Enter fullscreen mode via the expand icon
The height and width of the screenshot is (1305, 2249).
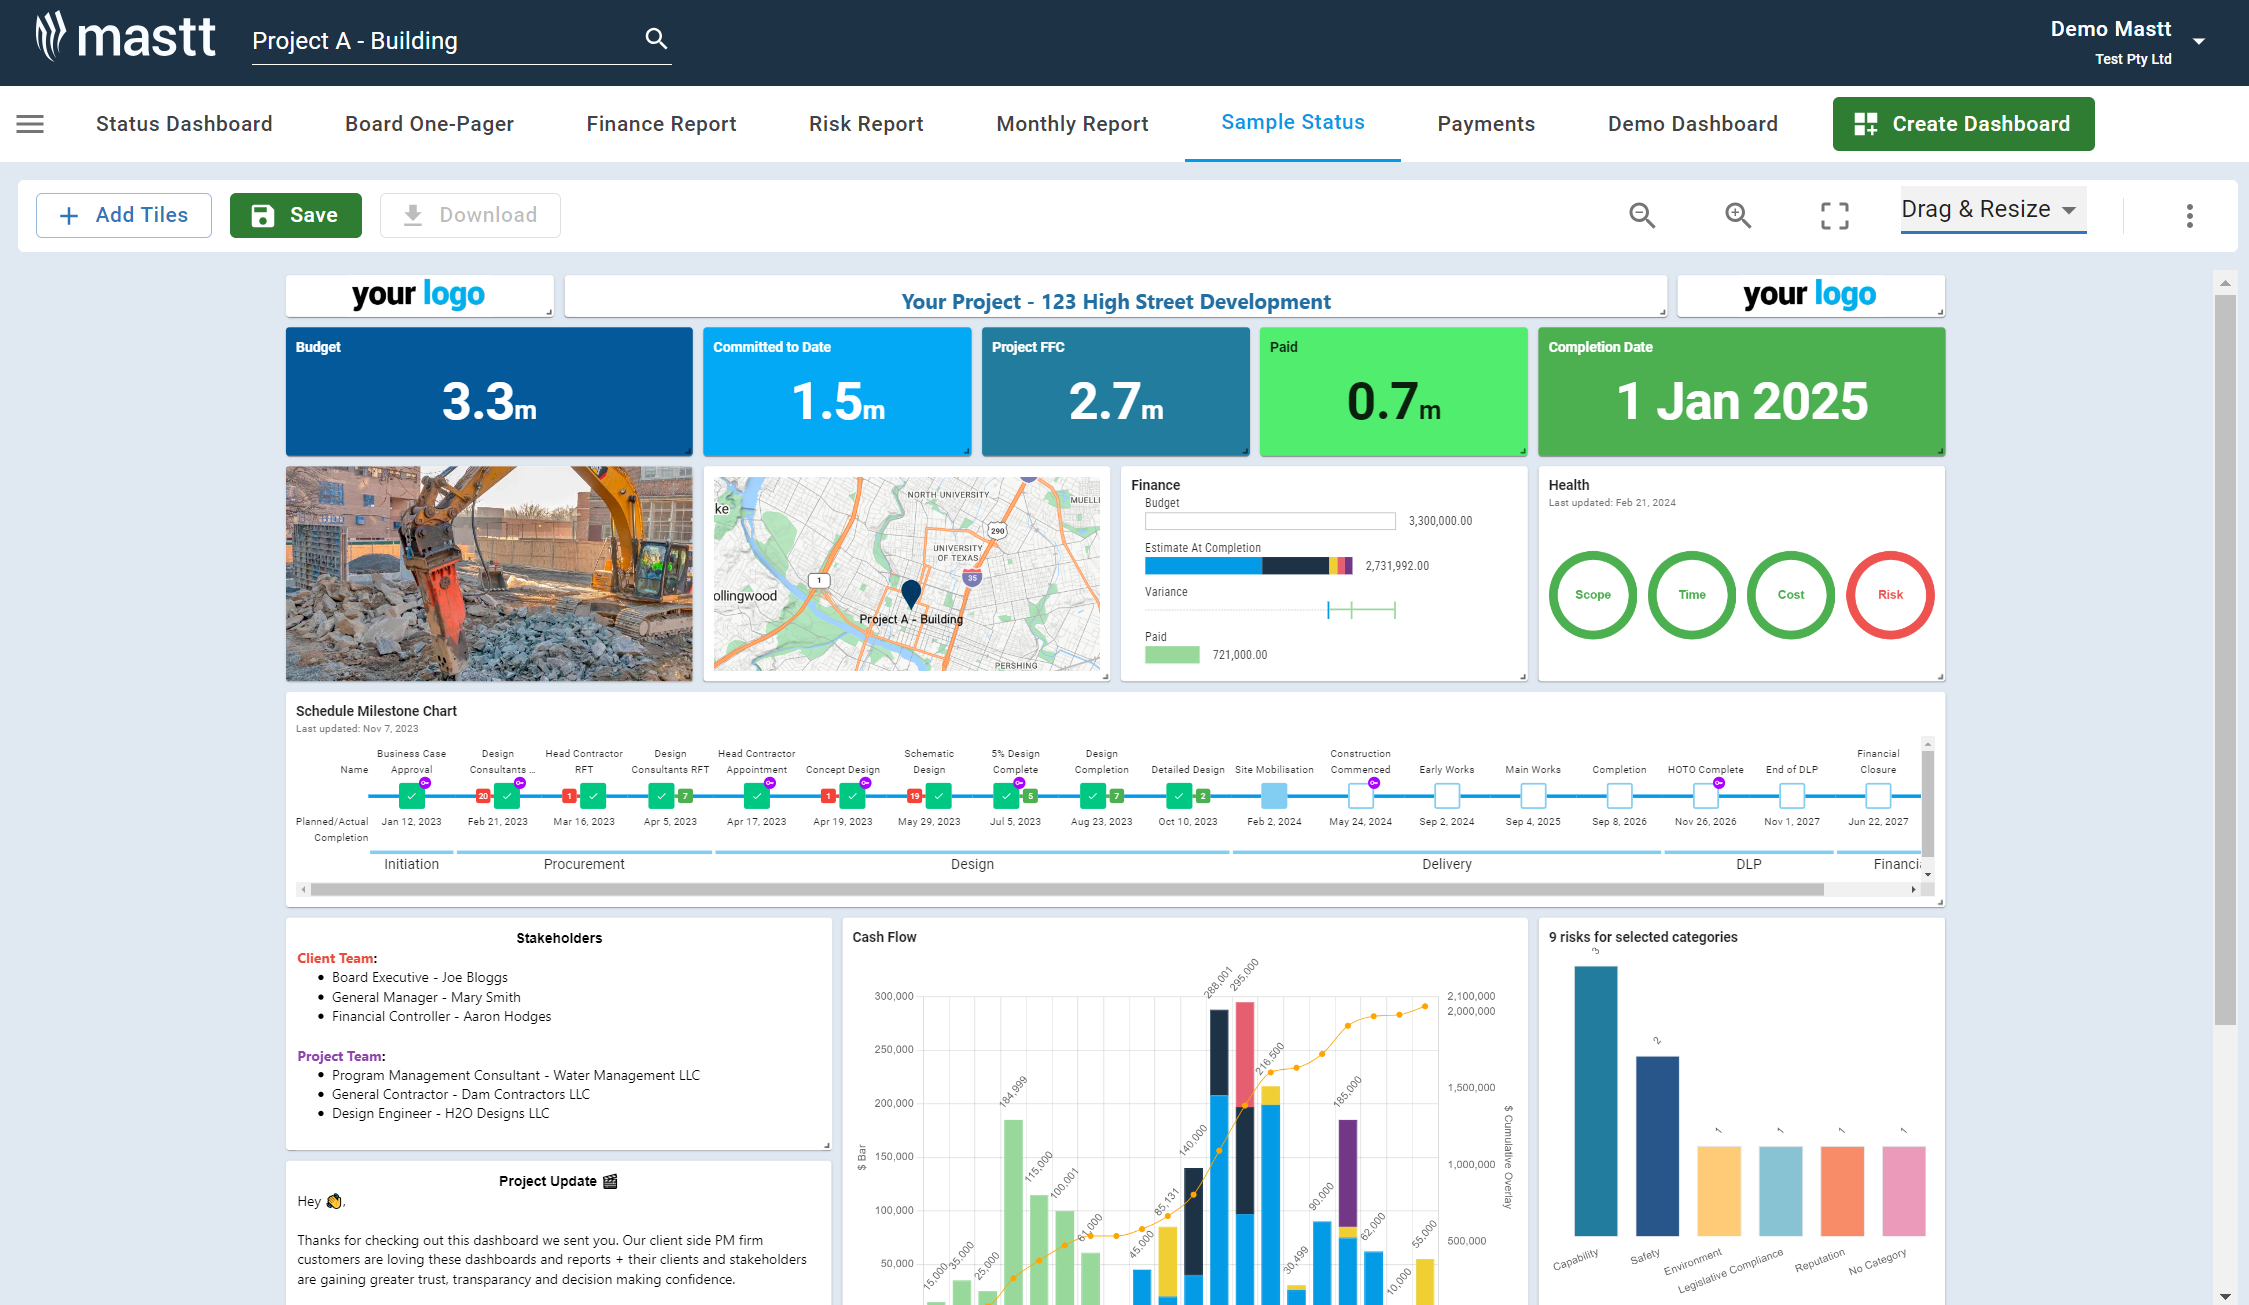[x=1834, y=215]
